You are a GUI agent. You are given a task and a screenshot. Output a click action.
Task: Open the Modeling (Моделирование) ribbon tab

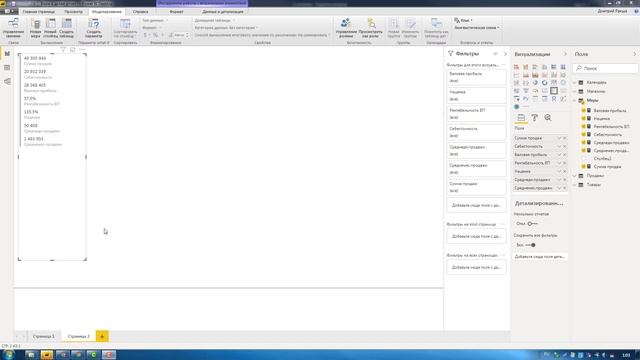pos(107,12)
